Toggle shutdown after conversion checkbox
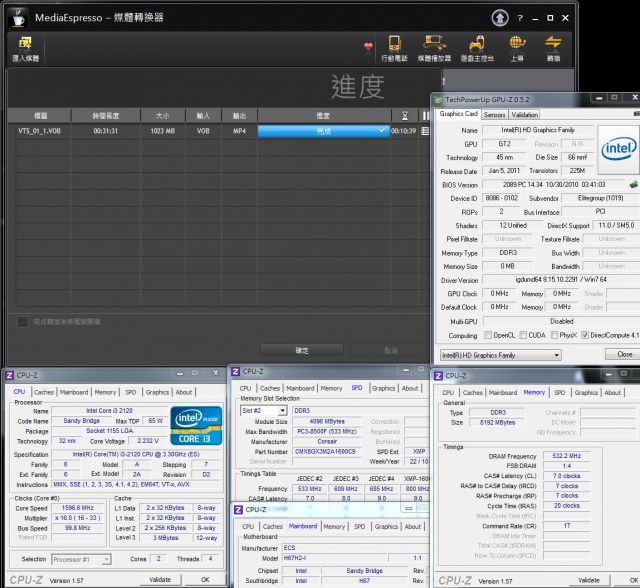This screenshot has height=588, width=640. [x=23, y=322]
